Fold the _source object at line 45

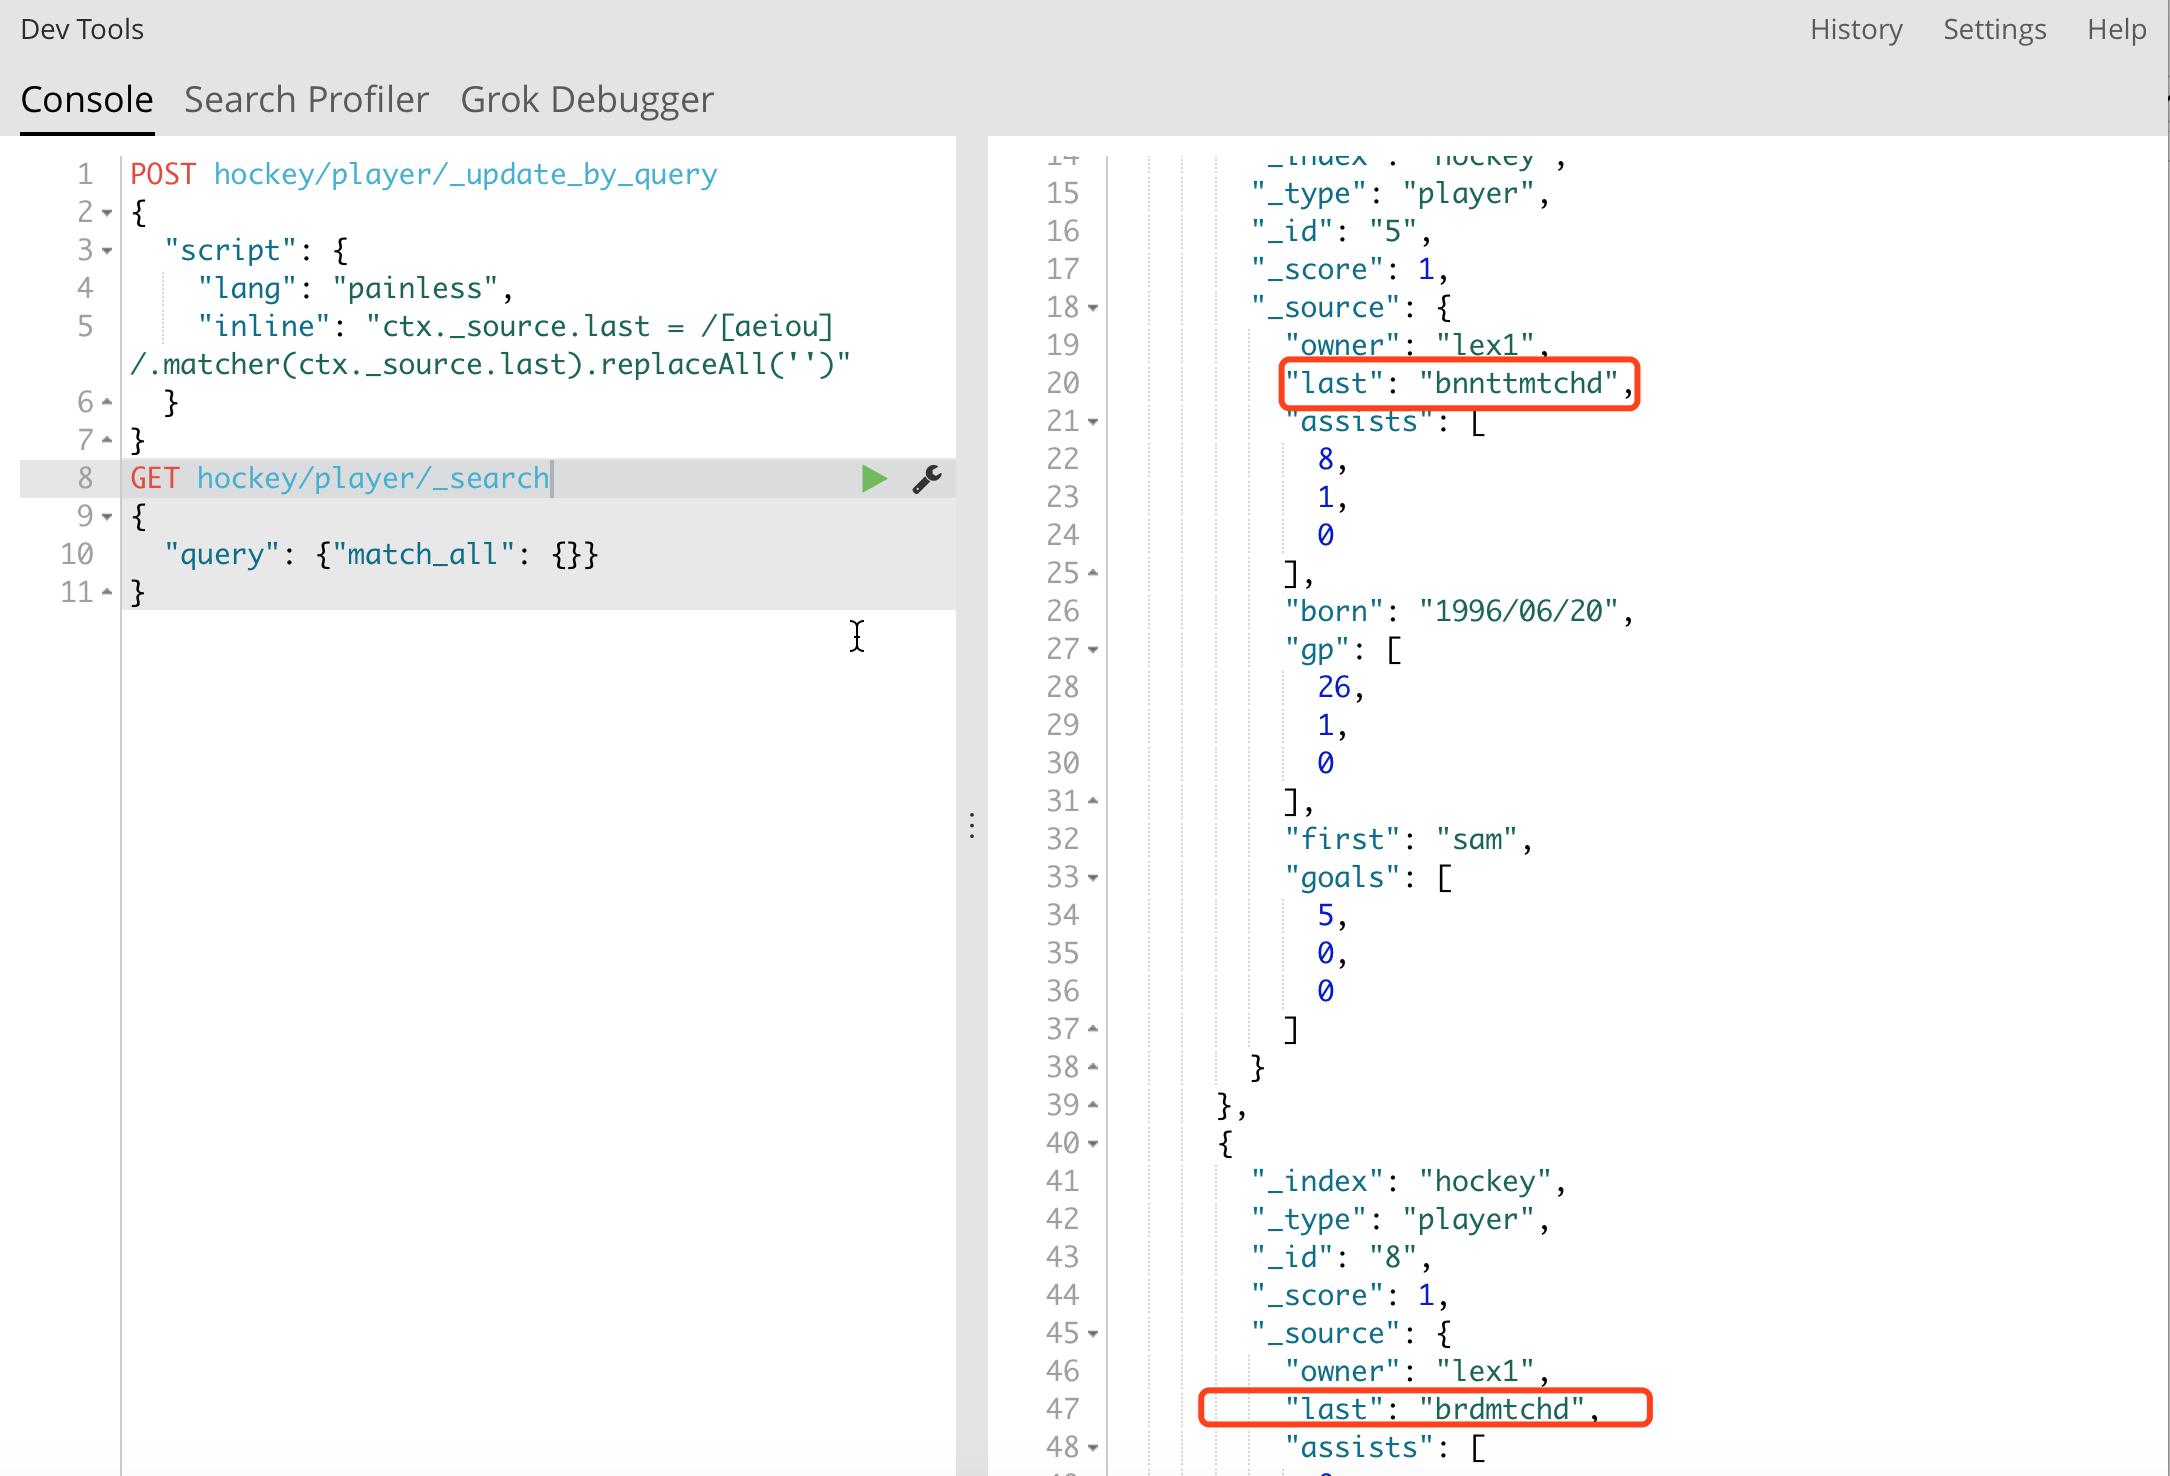[x=1093, y=1334]
